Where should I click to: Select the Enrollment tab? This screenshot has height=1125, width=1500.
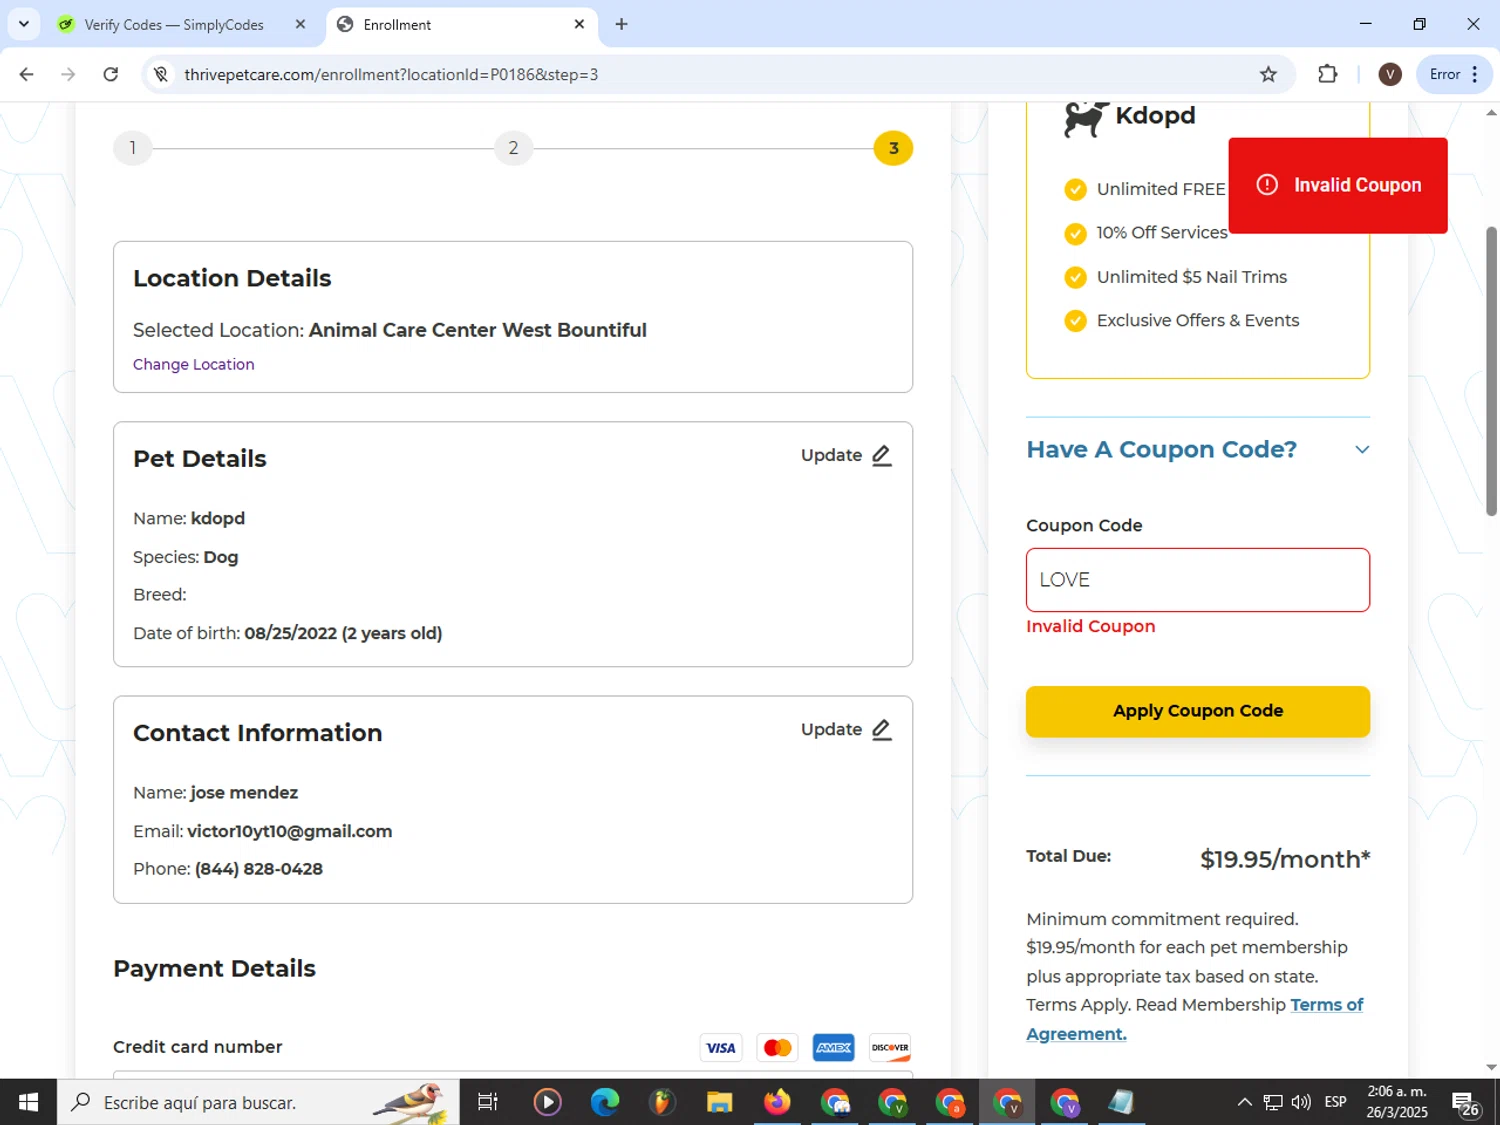[x=462, y=24]
